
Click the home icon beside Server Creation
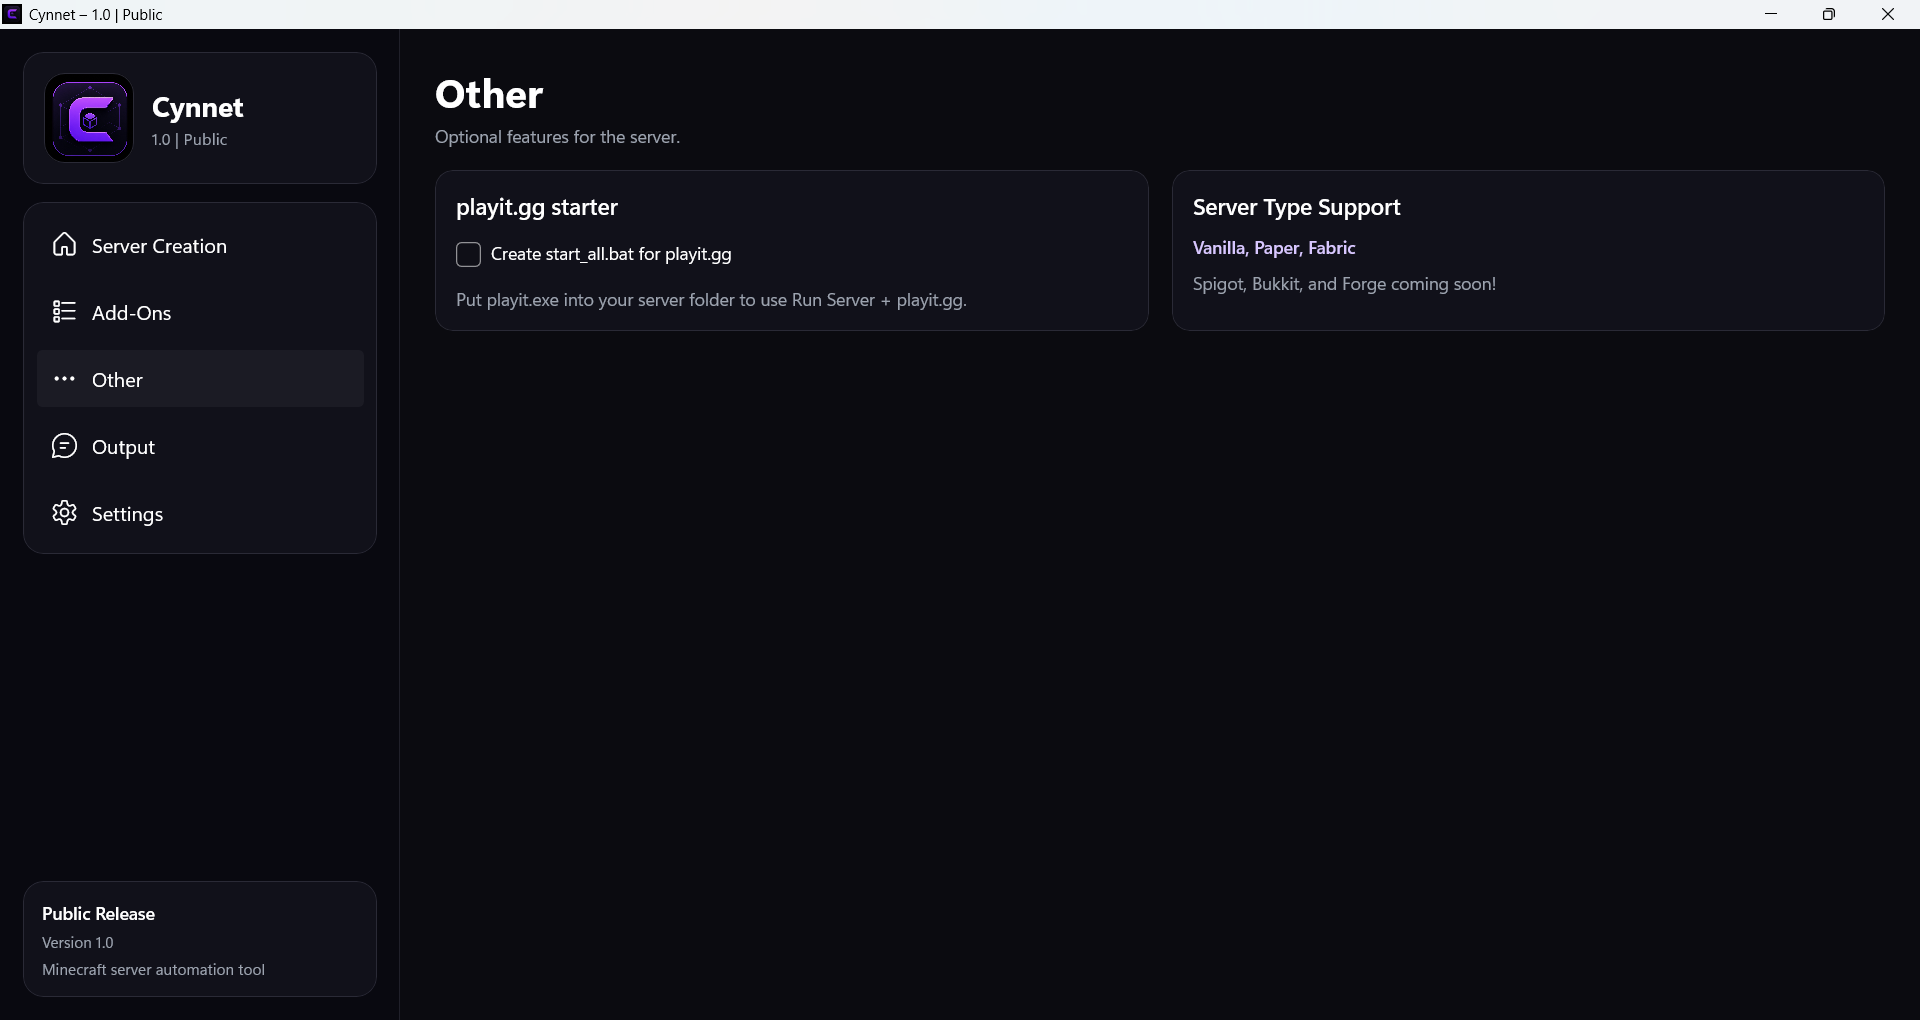[x=64, y=245]
